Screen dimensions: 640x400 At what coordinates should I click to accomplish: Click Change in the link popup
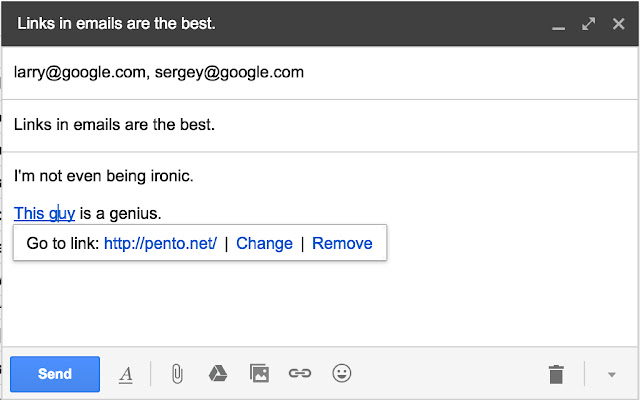(264, 243)
